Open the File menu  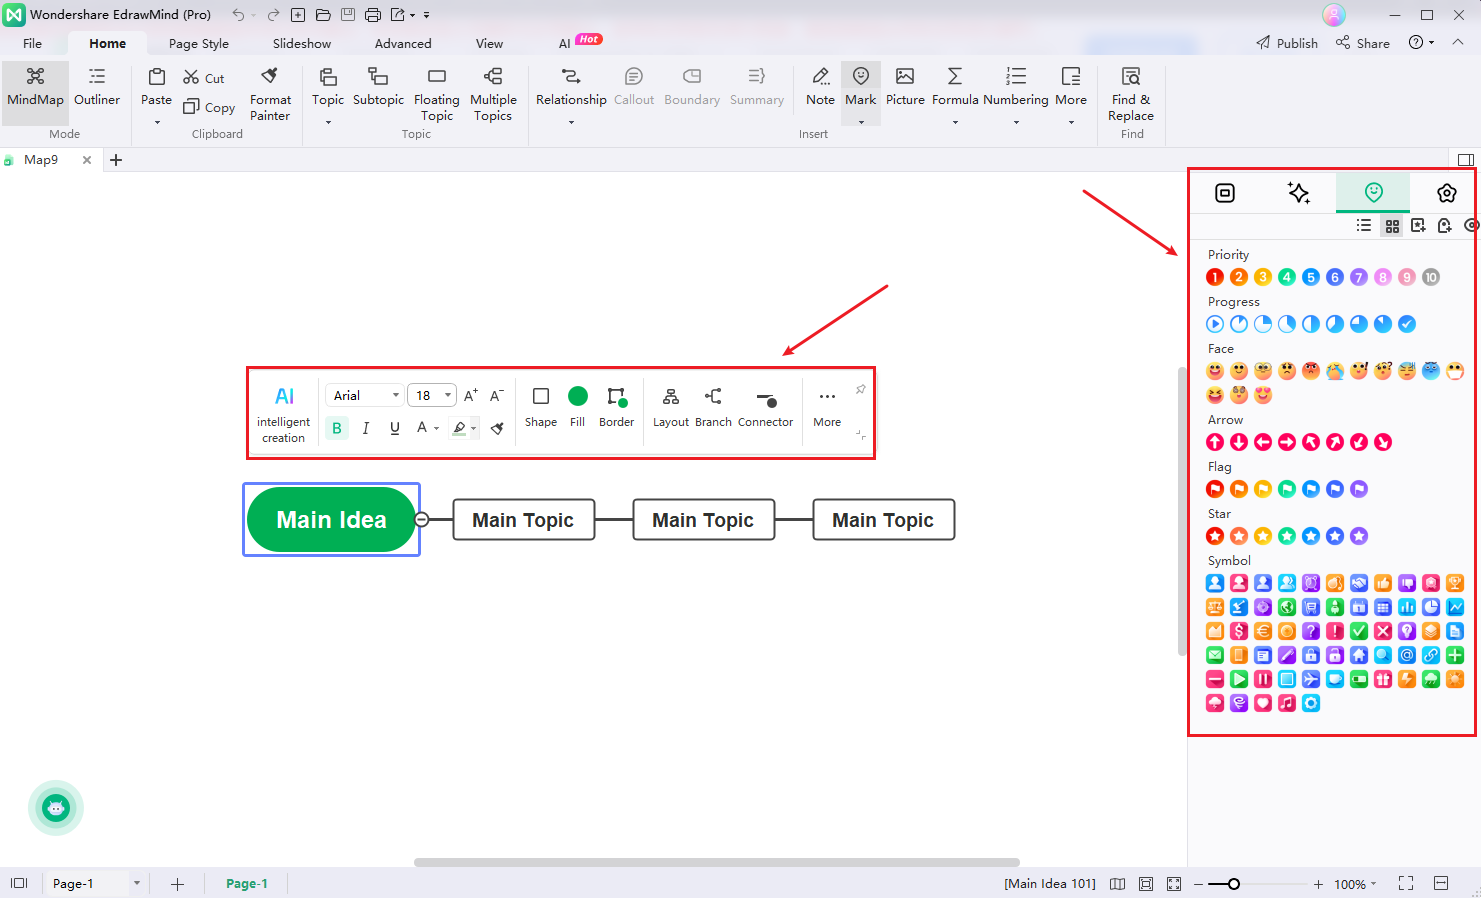[x=32, y=43]
